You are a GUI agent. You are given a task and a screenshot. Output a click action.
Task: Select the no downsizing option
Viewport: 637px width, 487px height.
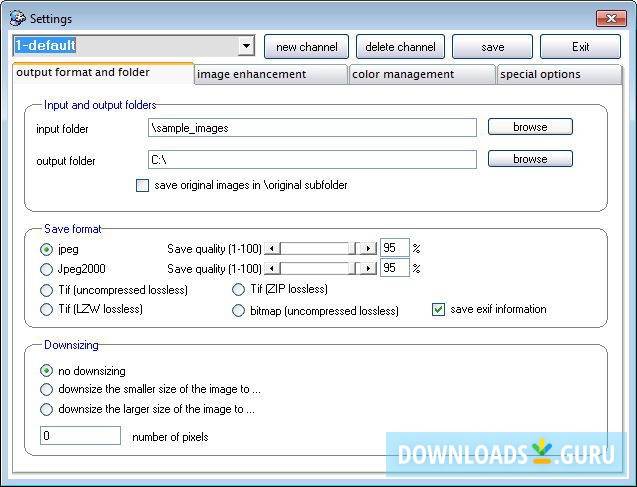tap(46, 370)
